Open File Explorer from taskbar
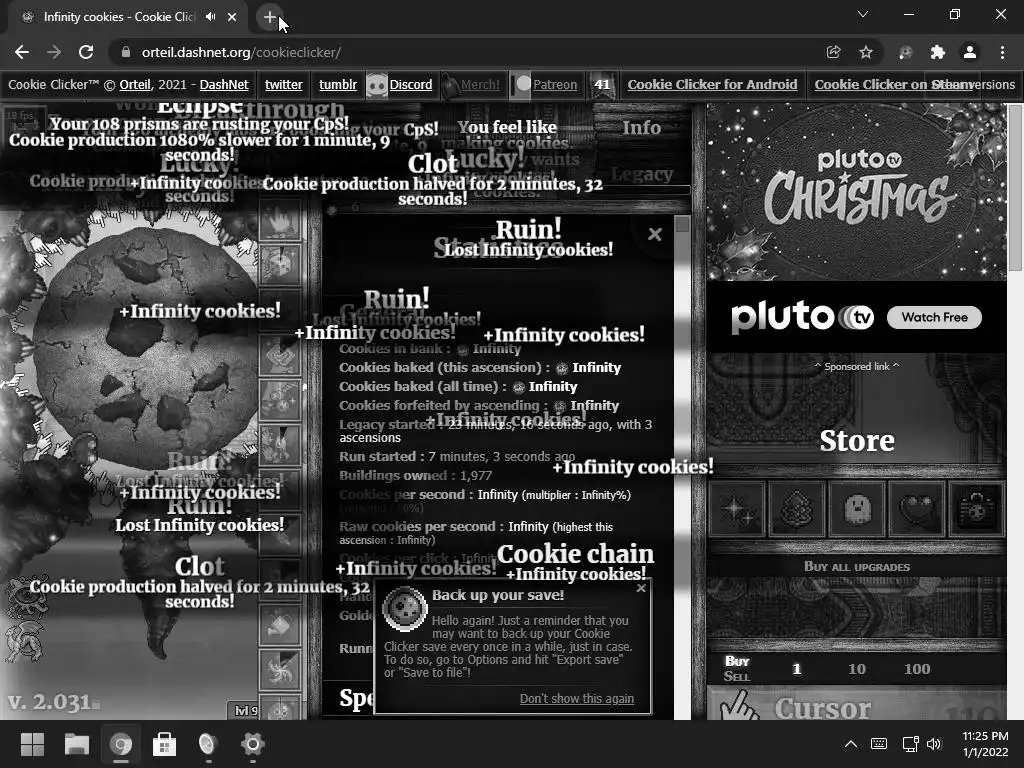Image resolution: width=1024 pixels, height=768 pixels. (76, 744)
